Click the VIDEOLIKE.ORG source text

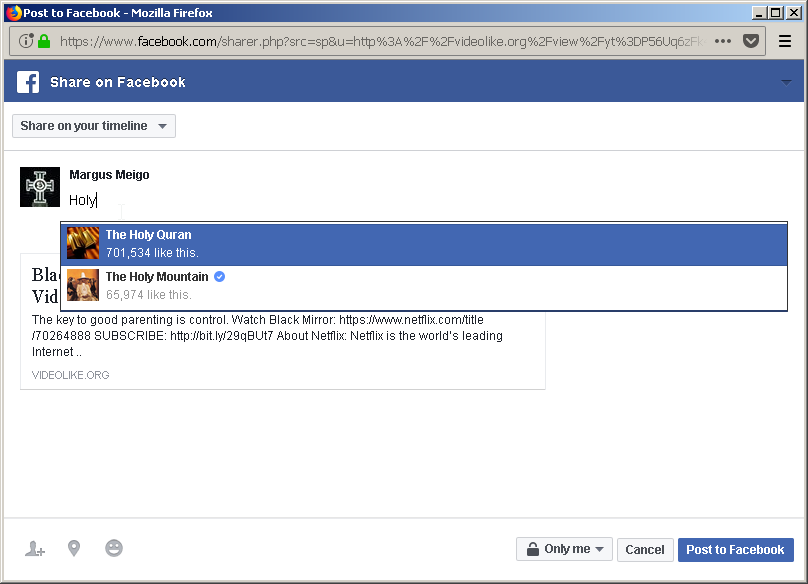pos(71,375)
